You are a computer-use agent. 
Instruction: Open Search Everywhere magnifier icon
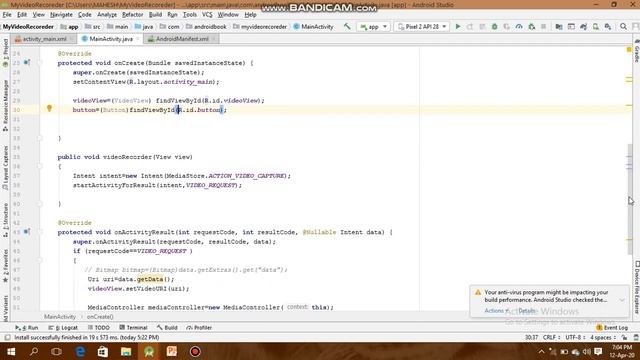623,27
